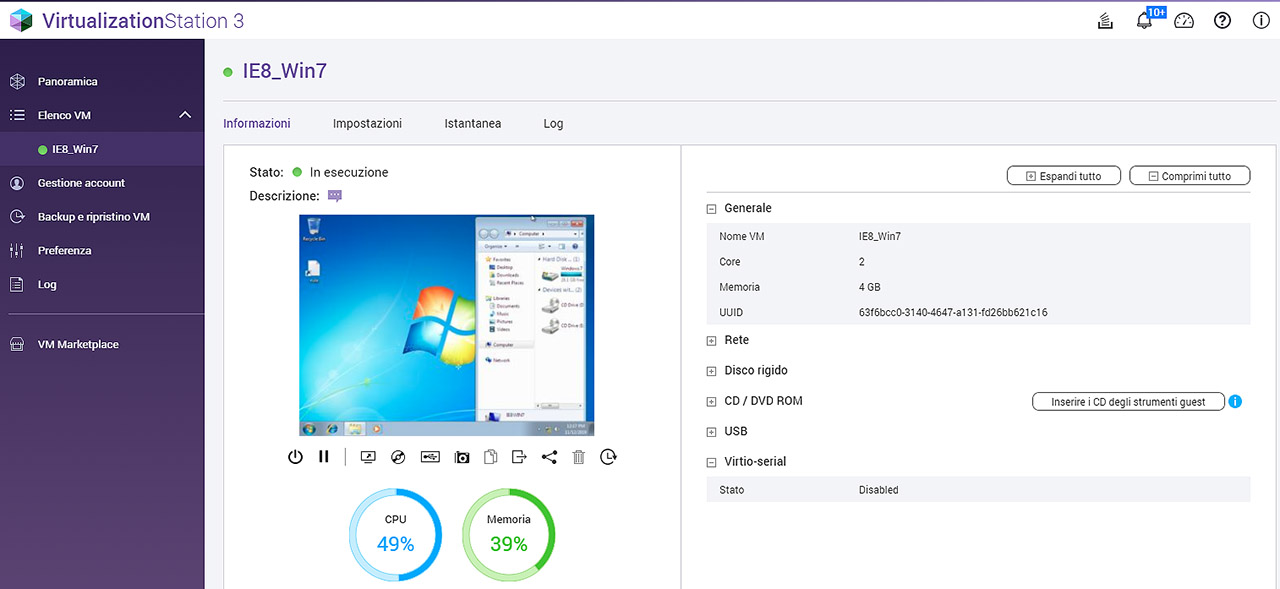The image size is (1280, 589).
Task: Switch to the Impostazioni tab
Action: point(367,124)
